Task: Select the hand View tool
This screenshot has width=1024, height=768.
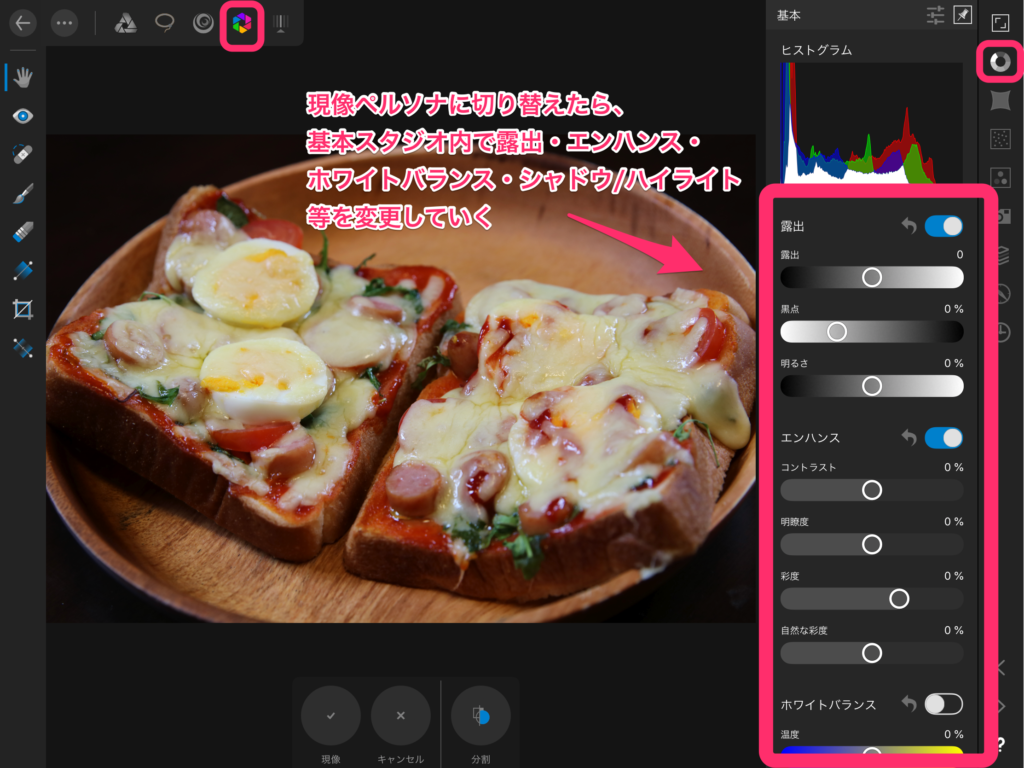Action: tap(23, 78)
